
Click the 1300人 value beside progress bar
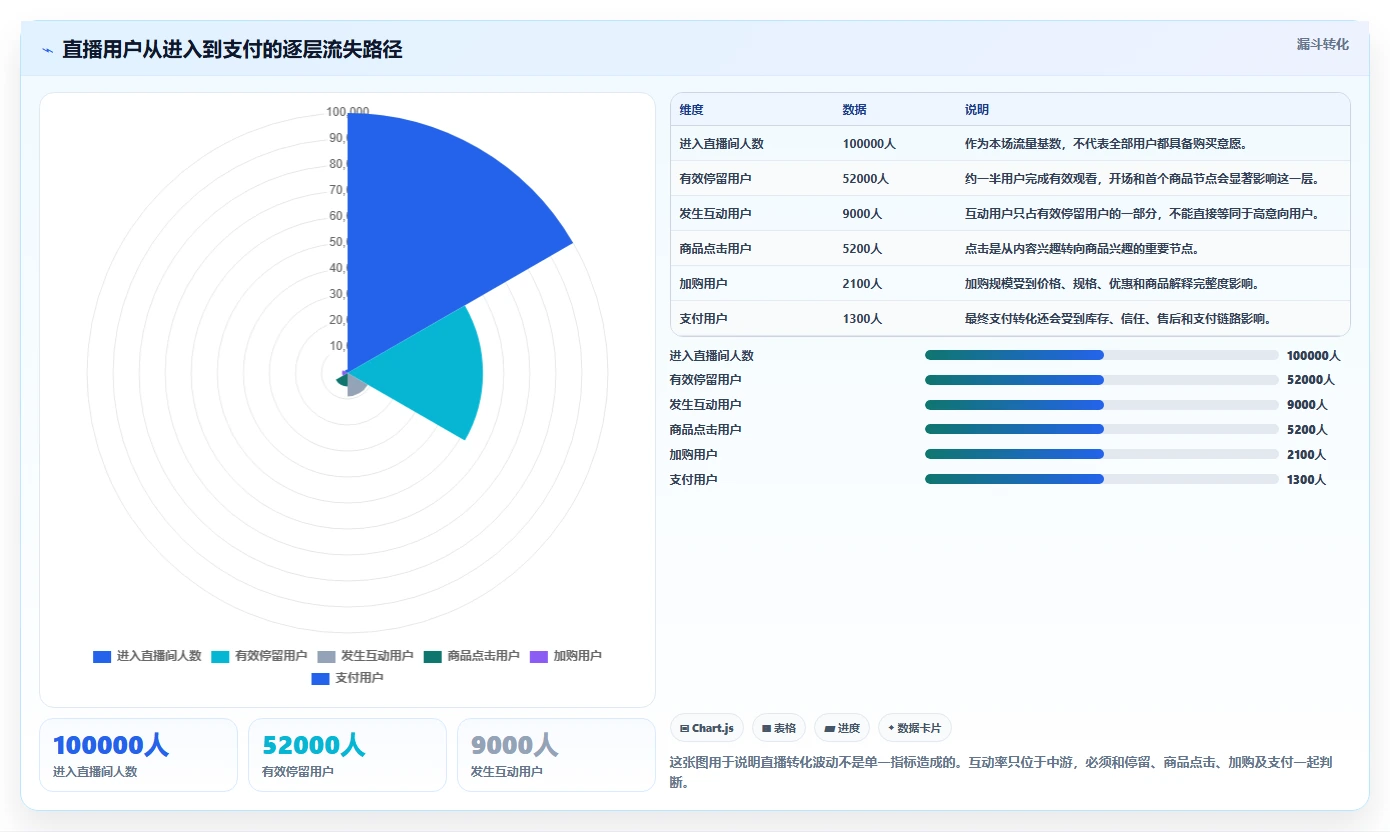[1306, 480]
